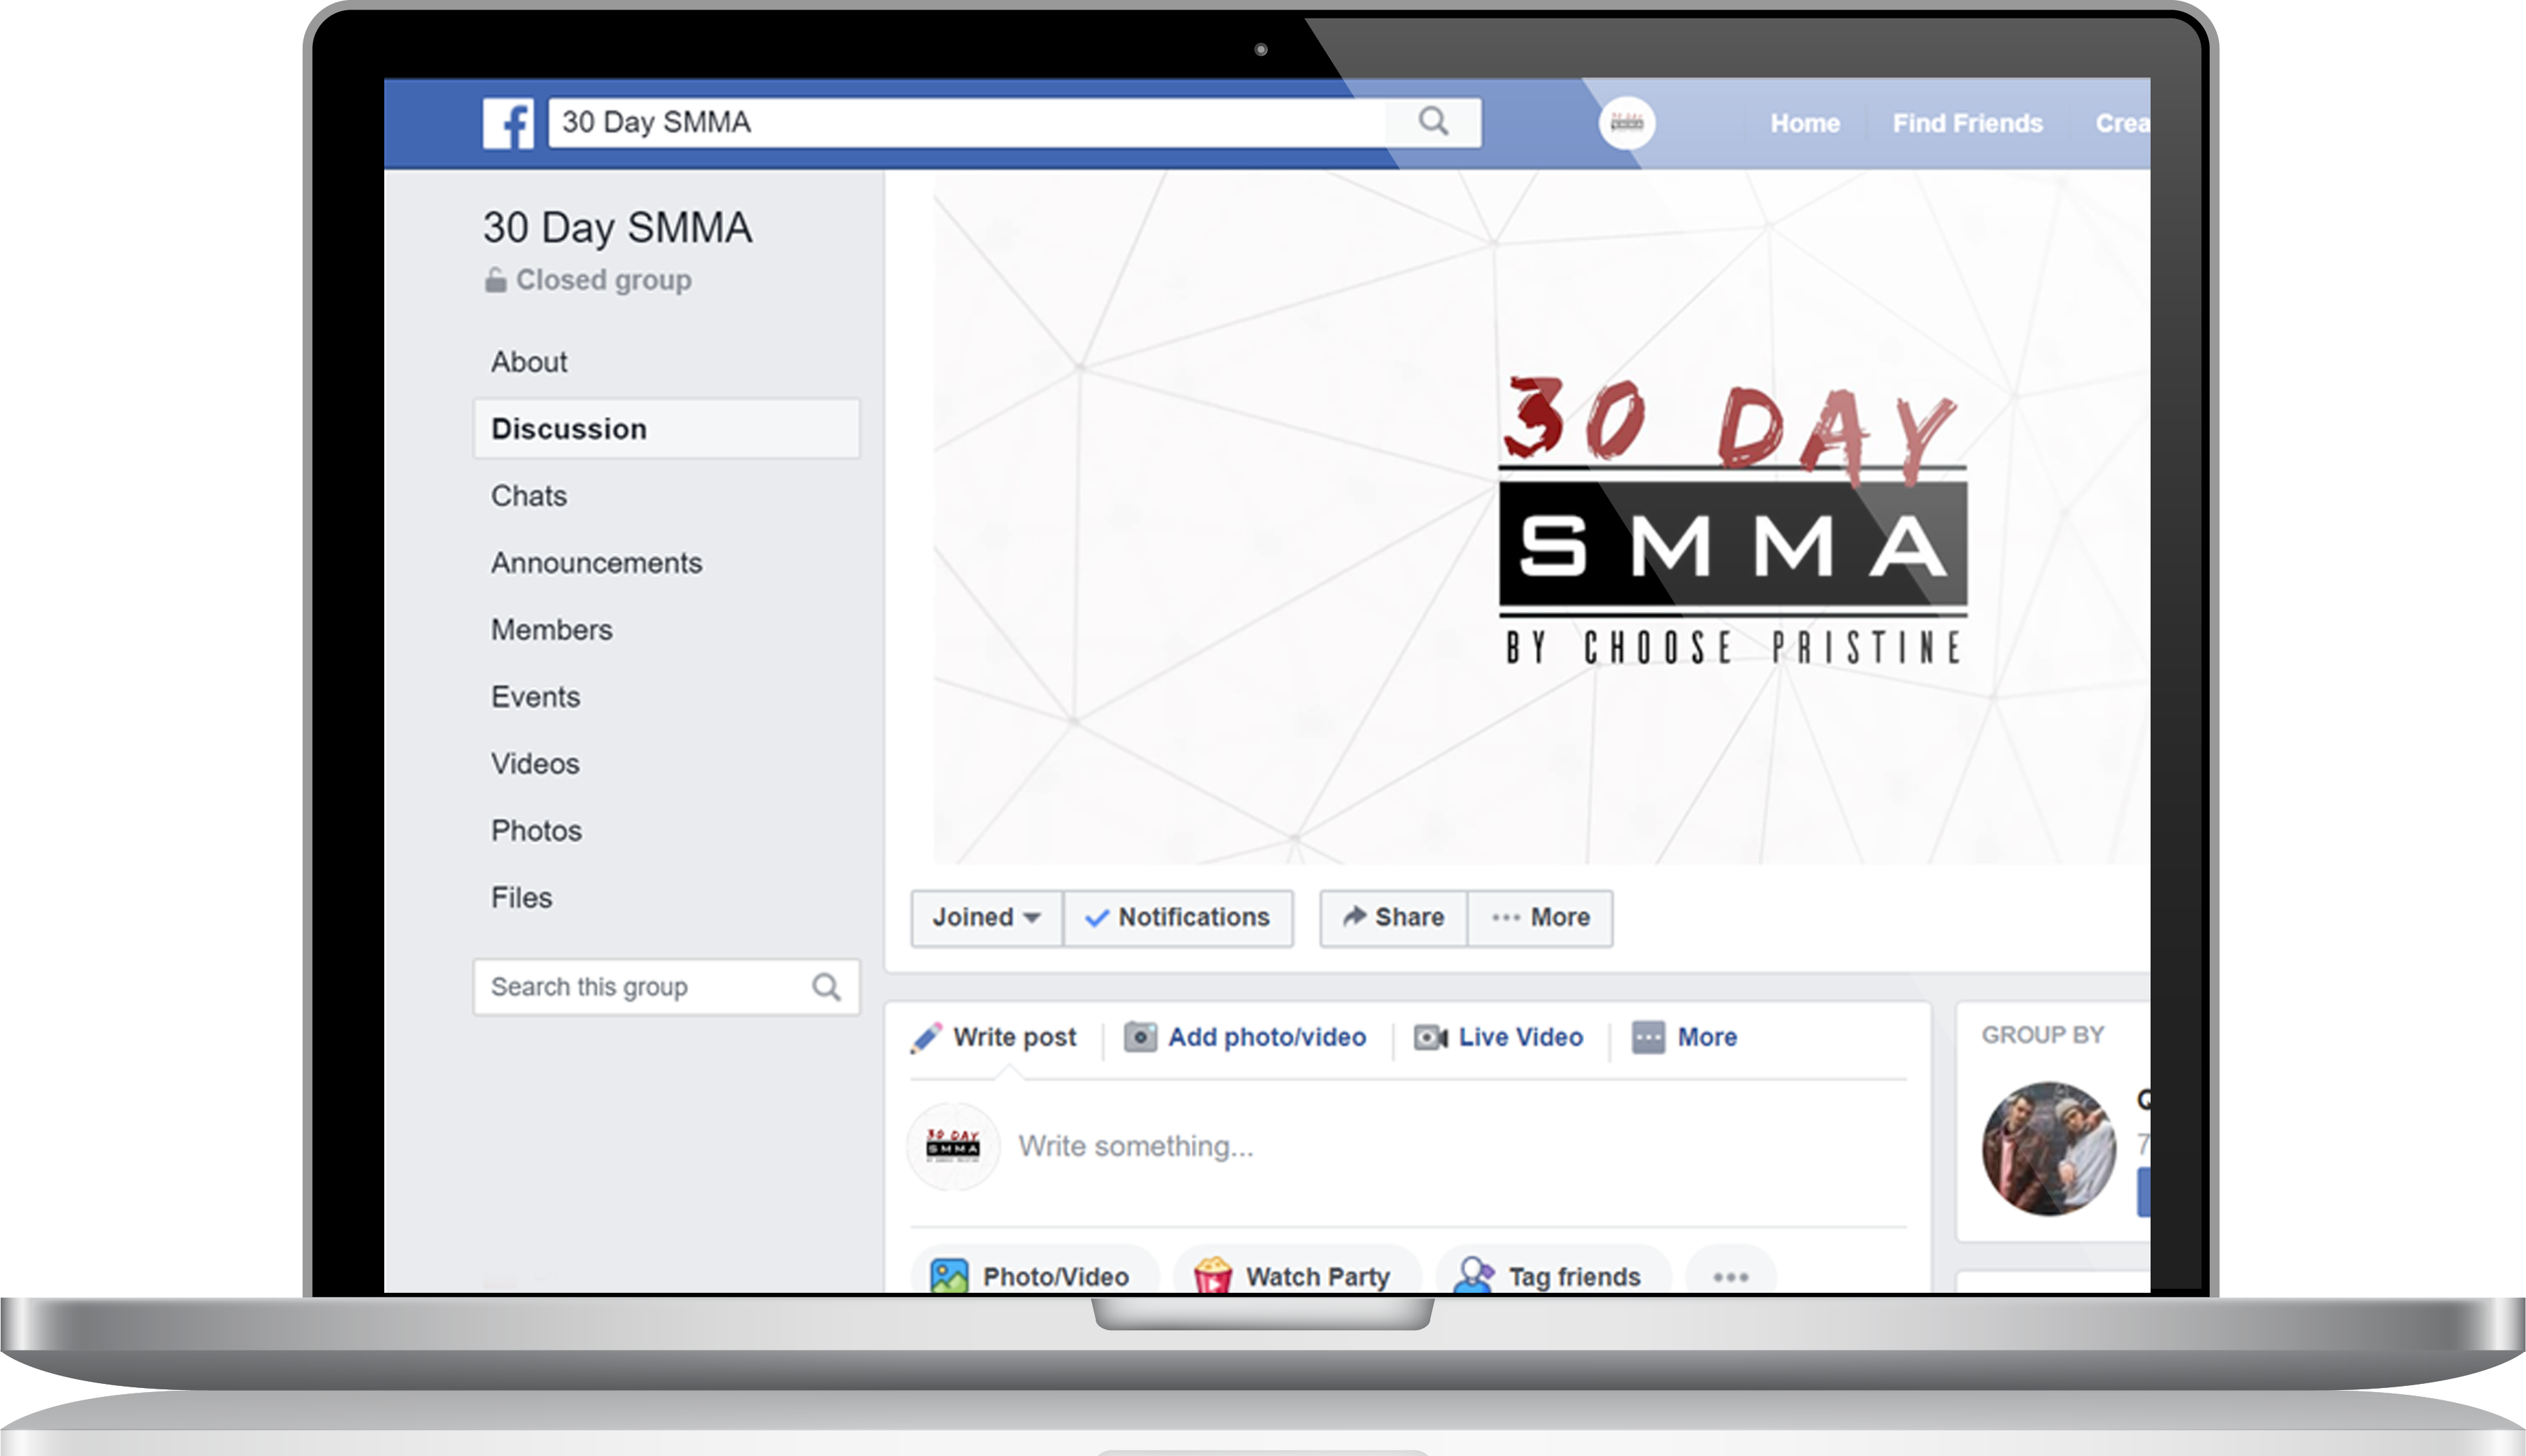The width and height of the screenshot is (2526, 1456).
Task: Click the padlock icon by Closed group
Action: click(x=495, y=280)
